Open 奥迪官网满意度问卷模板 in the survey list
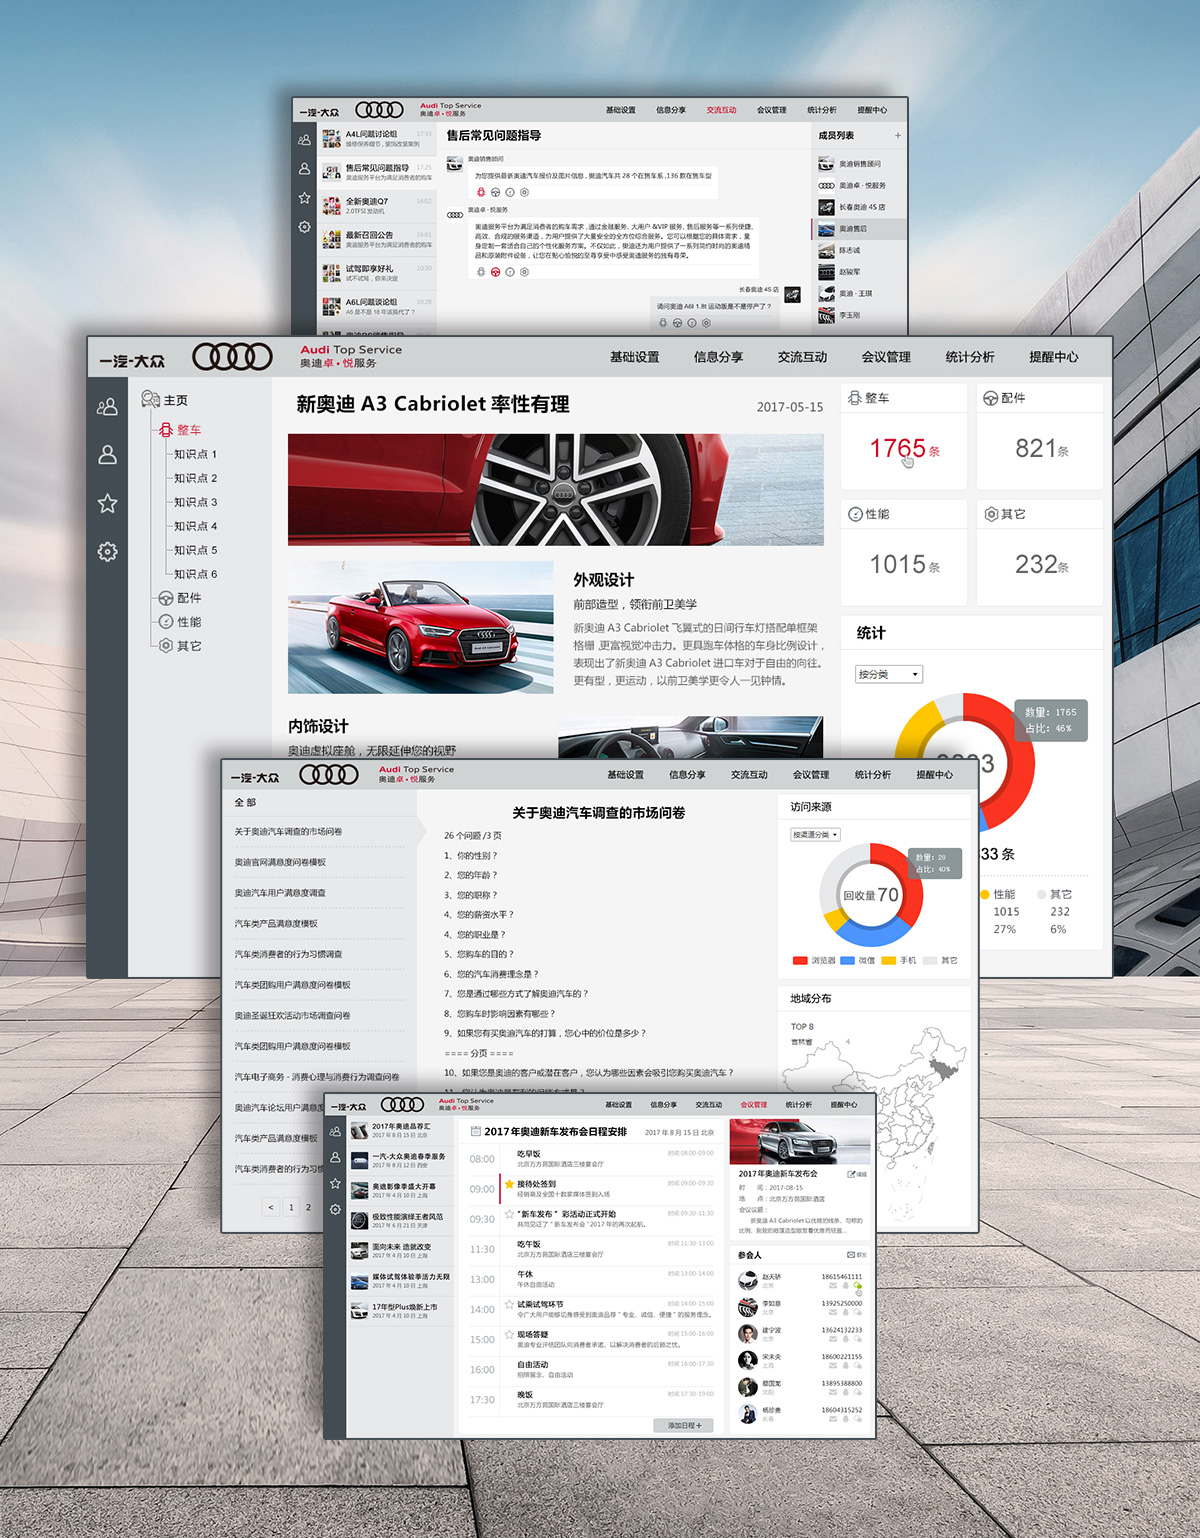Screen dimensions: 1200x1538 [280, 862]
